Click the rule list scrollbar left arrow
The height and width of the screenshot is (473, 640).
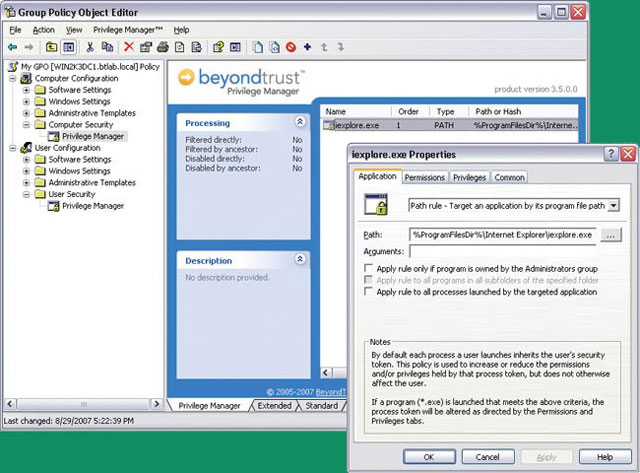pos(326,373)
